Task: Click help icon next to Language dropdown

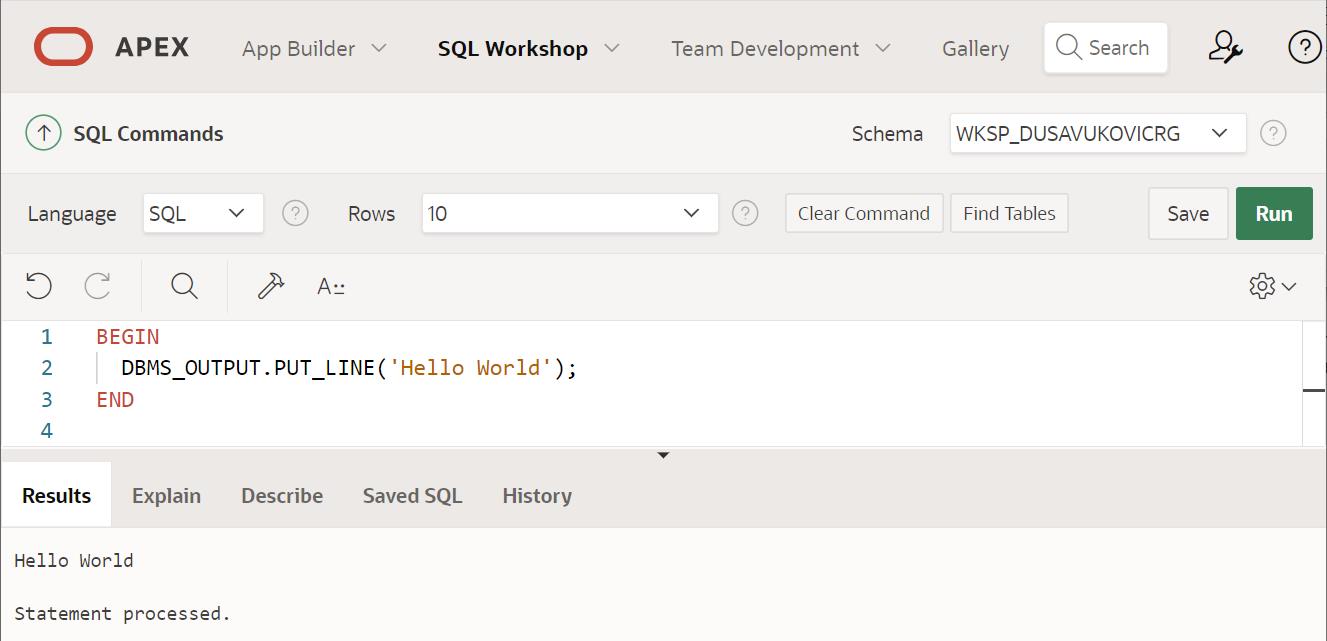Action: click(x=295, y=213)
